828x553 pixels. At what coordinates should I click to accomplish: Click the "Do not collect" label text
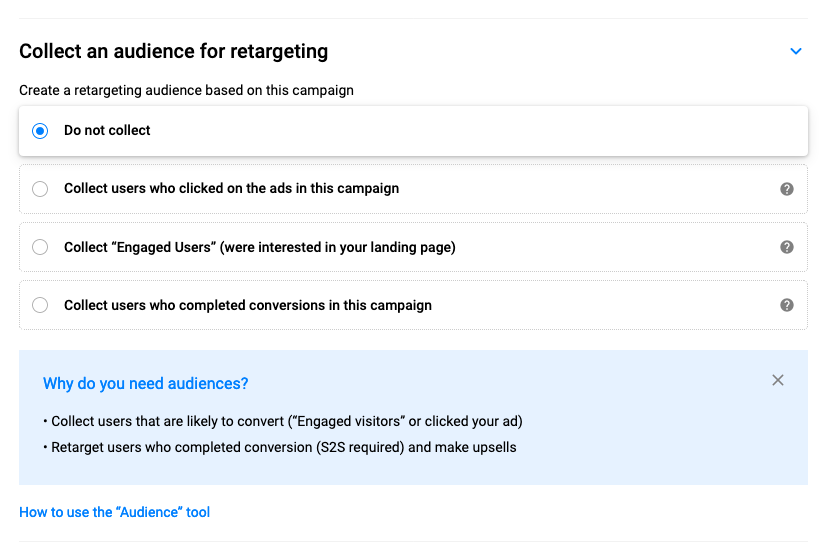107,130
